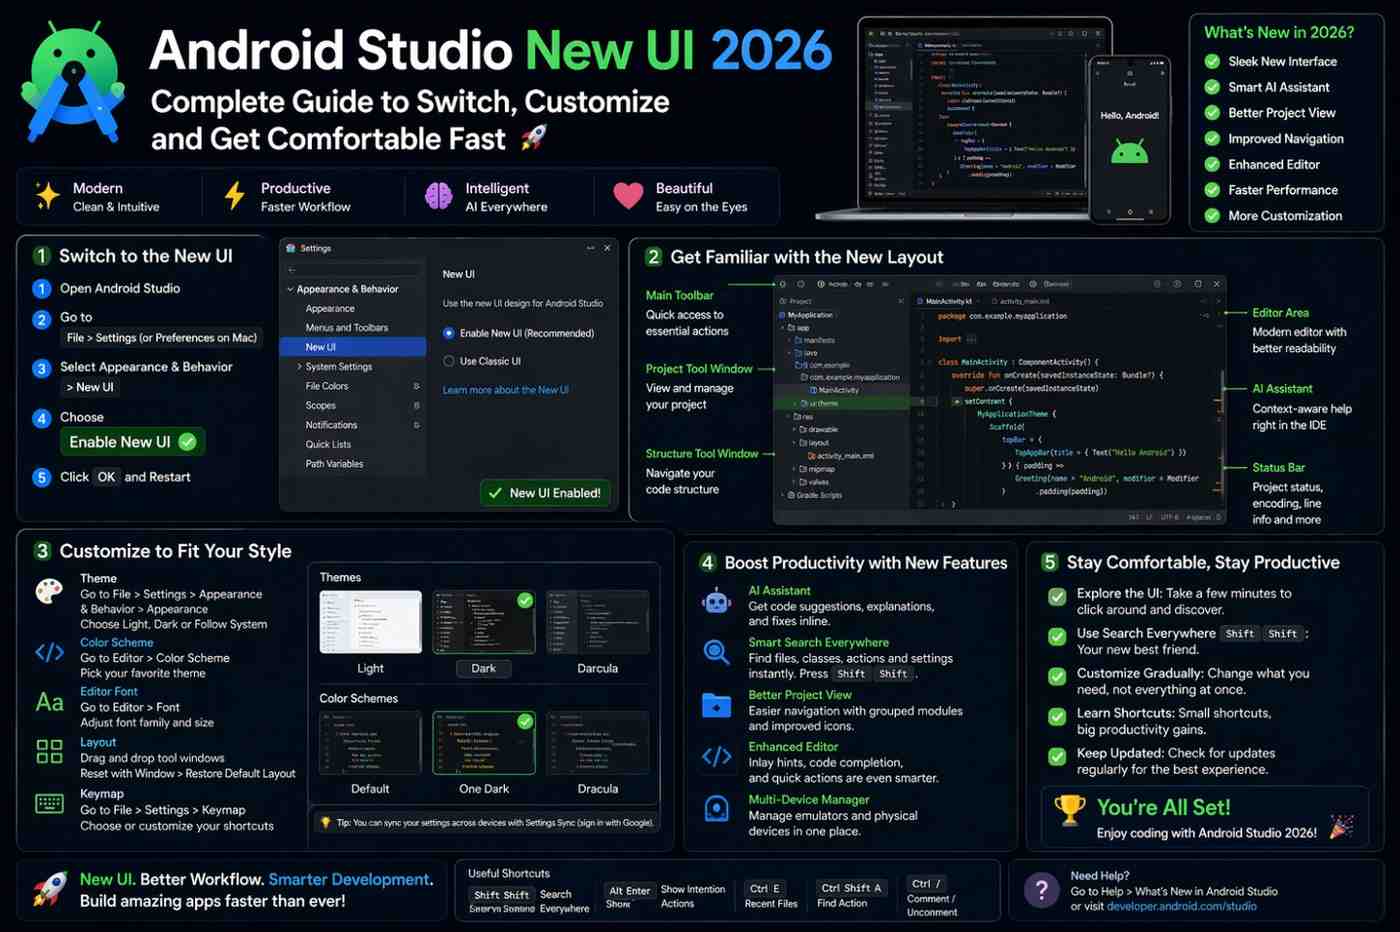Click the Enhanced Editor code brackets icon
Image resolution: width=1400 pixels, height=932 pixels.
tap(716, 757)
